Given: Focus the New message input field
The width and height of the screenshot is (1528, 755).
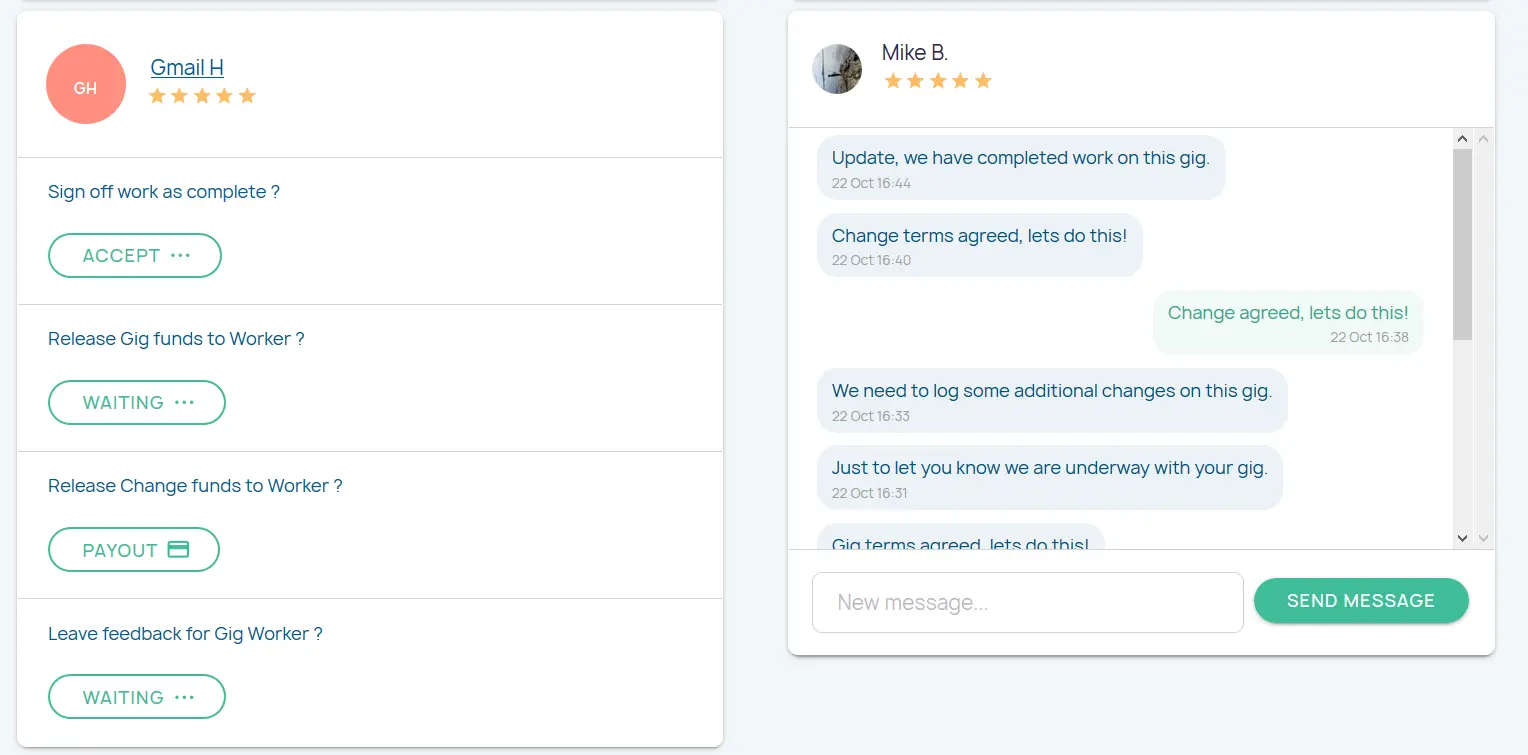Looking at the screenshot, I should point(1027,602).
